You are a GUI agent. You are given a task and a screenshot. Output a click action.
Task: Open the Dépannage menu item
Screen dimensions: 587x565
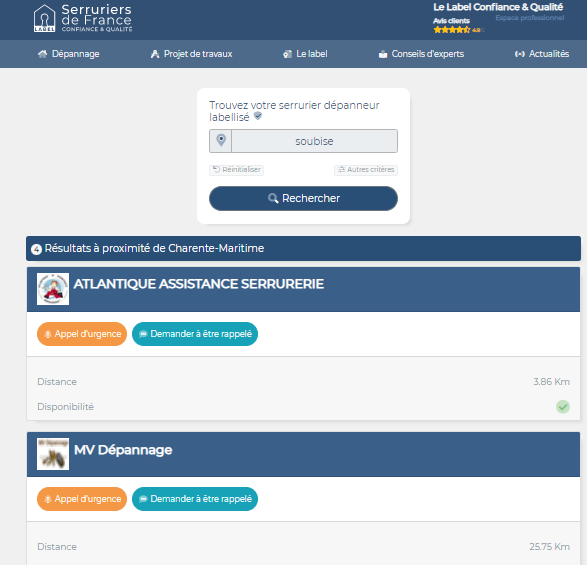coord(69,54)
